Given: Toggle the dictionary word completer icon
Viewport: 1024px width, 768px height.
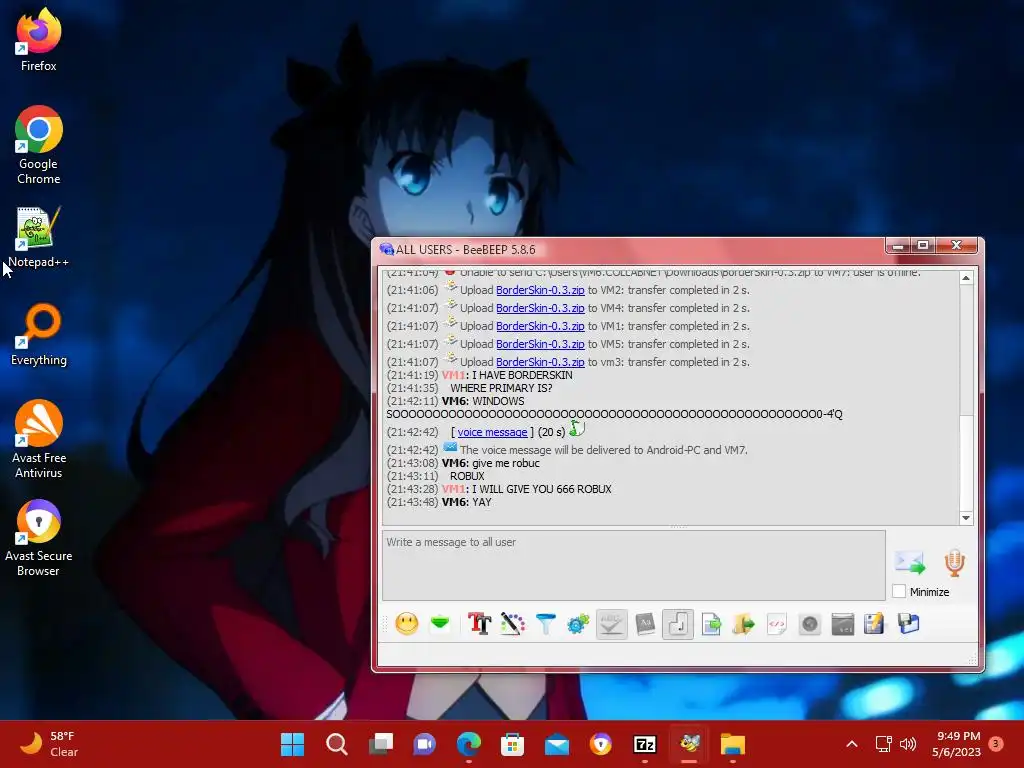Looking at the screenshot, I should pyautogui.click(x=645, y=624).
